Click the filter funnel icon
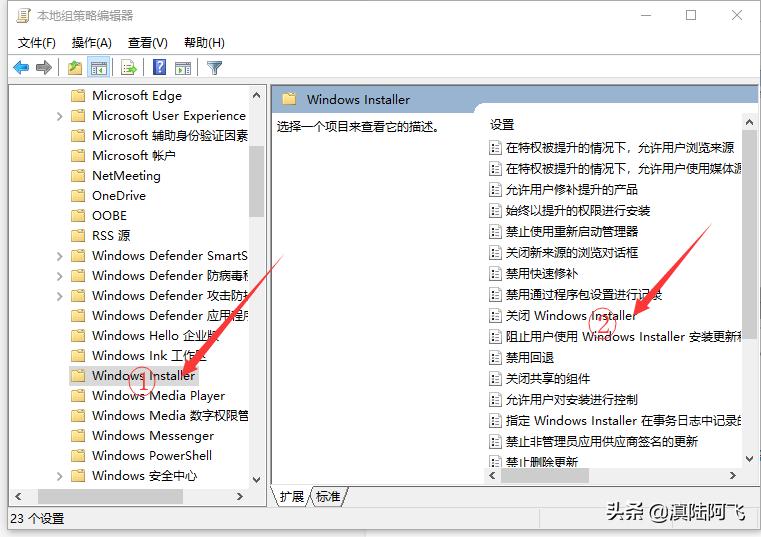 click(215, 67)
